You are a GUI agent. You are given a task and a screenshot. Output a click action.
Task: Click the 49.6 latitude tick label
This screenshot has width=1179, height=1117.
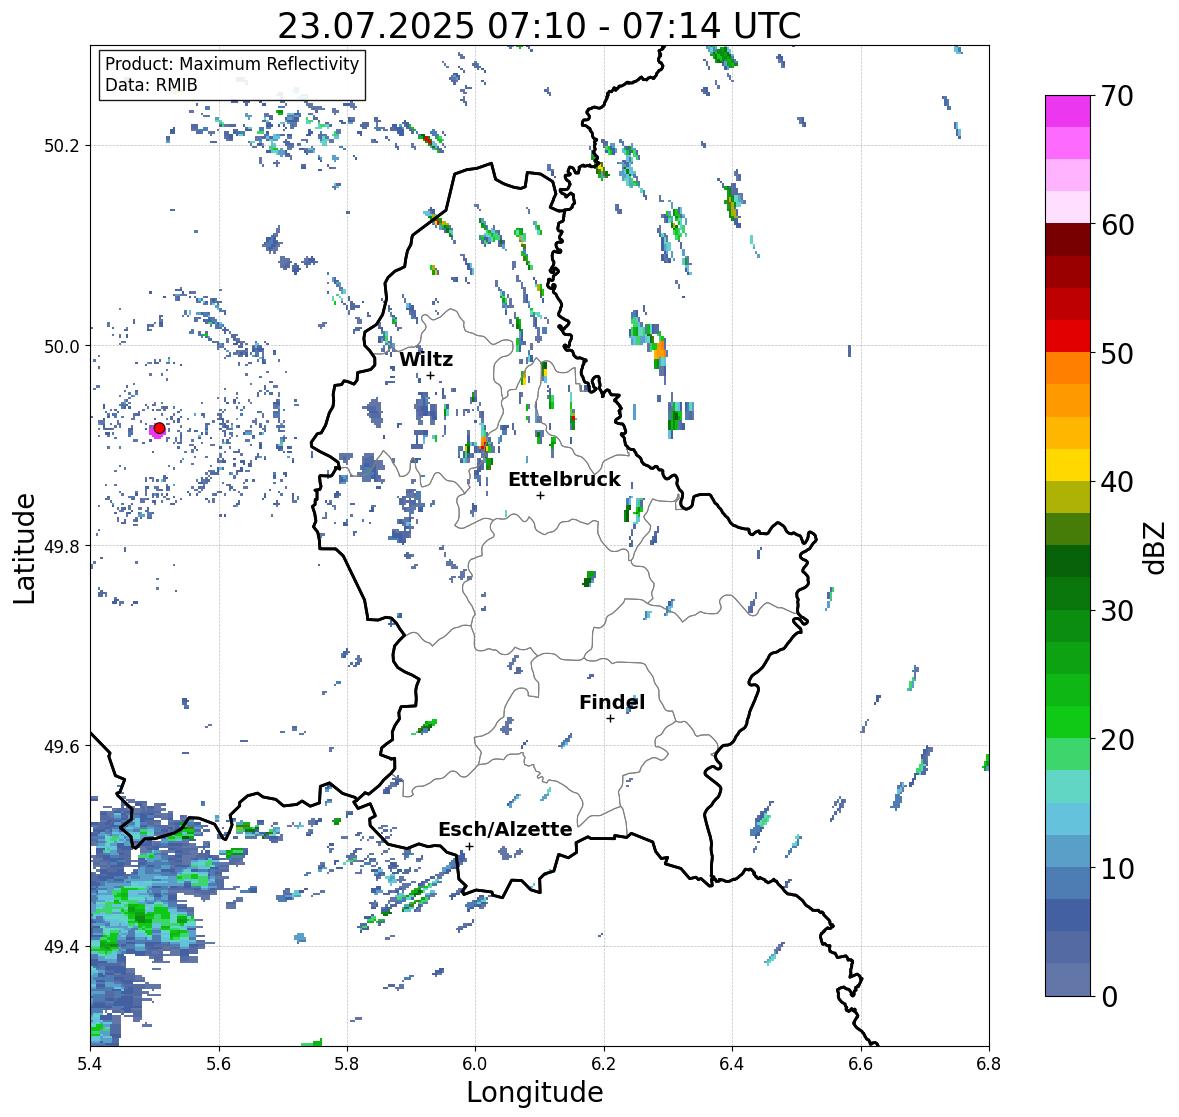pos(62,746)
